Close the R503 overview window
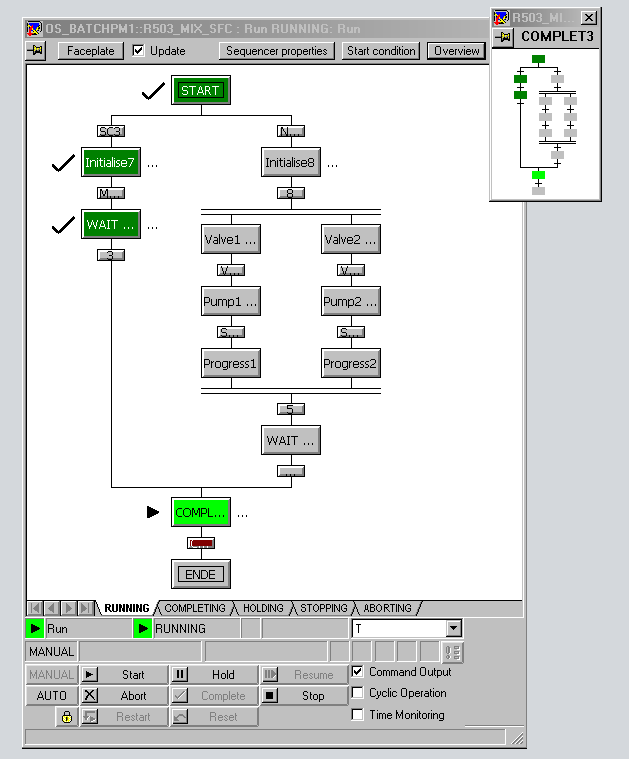Image resolution: width=629 pixels, height=759 pixels. point(589,18)
